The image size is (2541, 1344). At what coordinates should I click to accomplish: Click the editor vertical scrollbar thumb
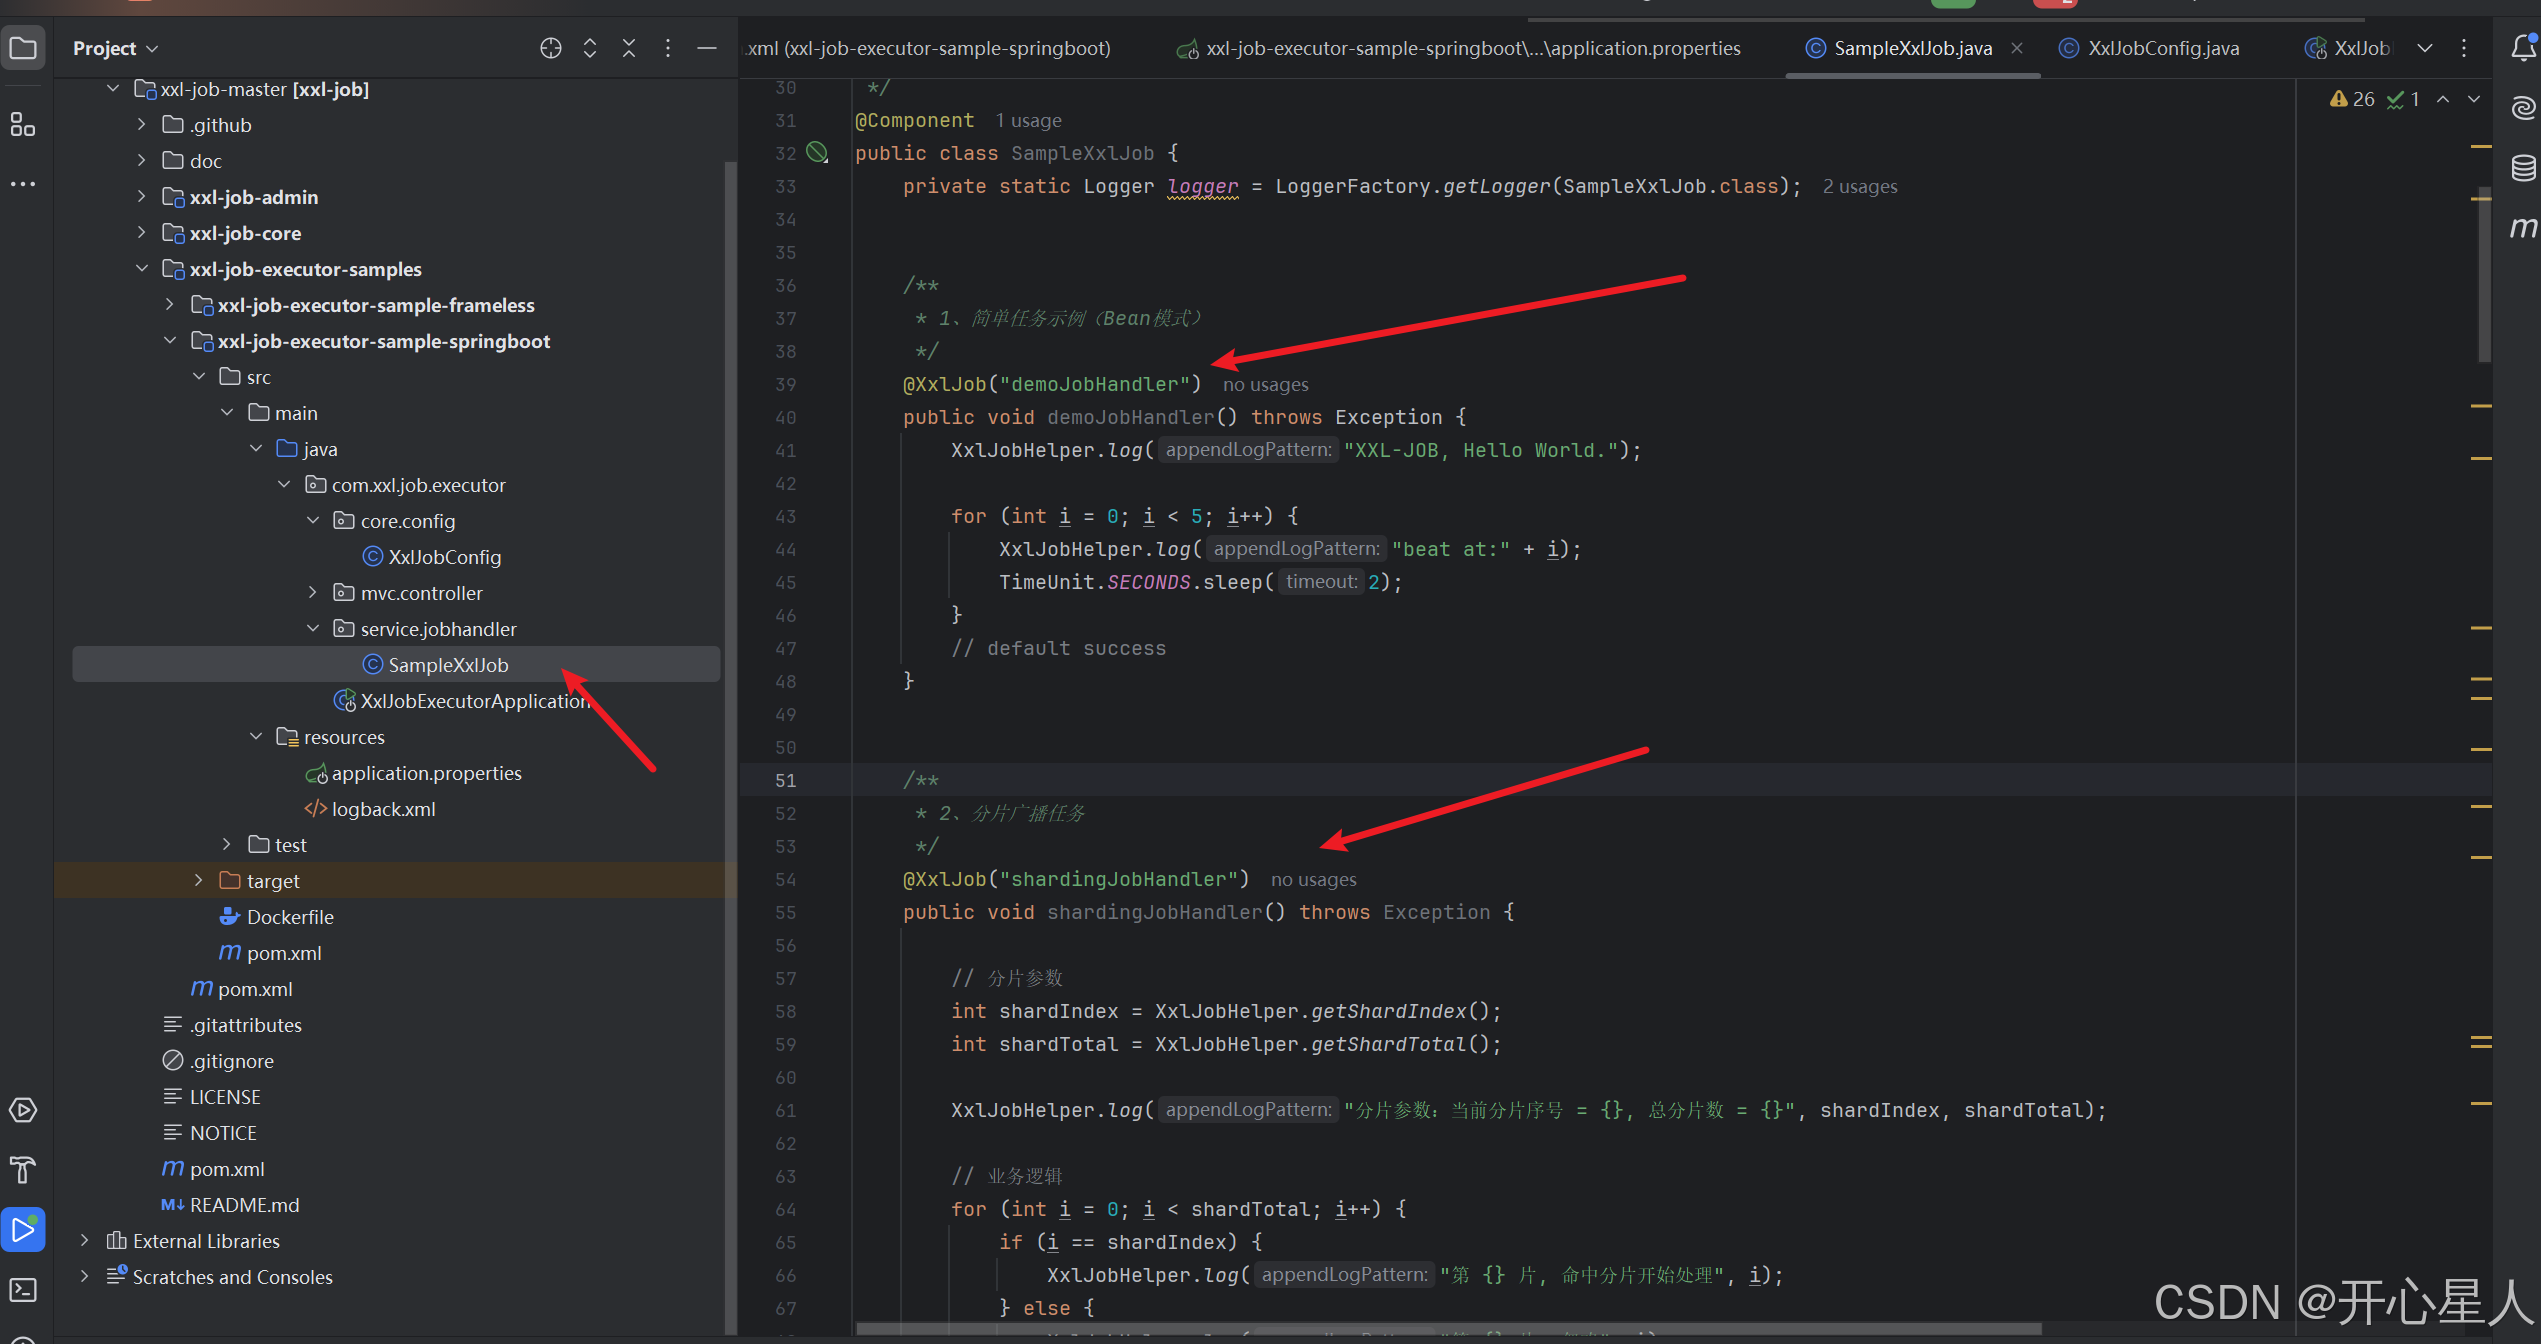(x=2483, y=275)
